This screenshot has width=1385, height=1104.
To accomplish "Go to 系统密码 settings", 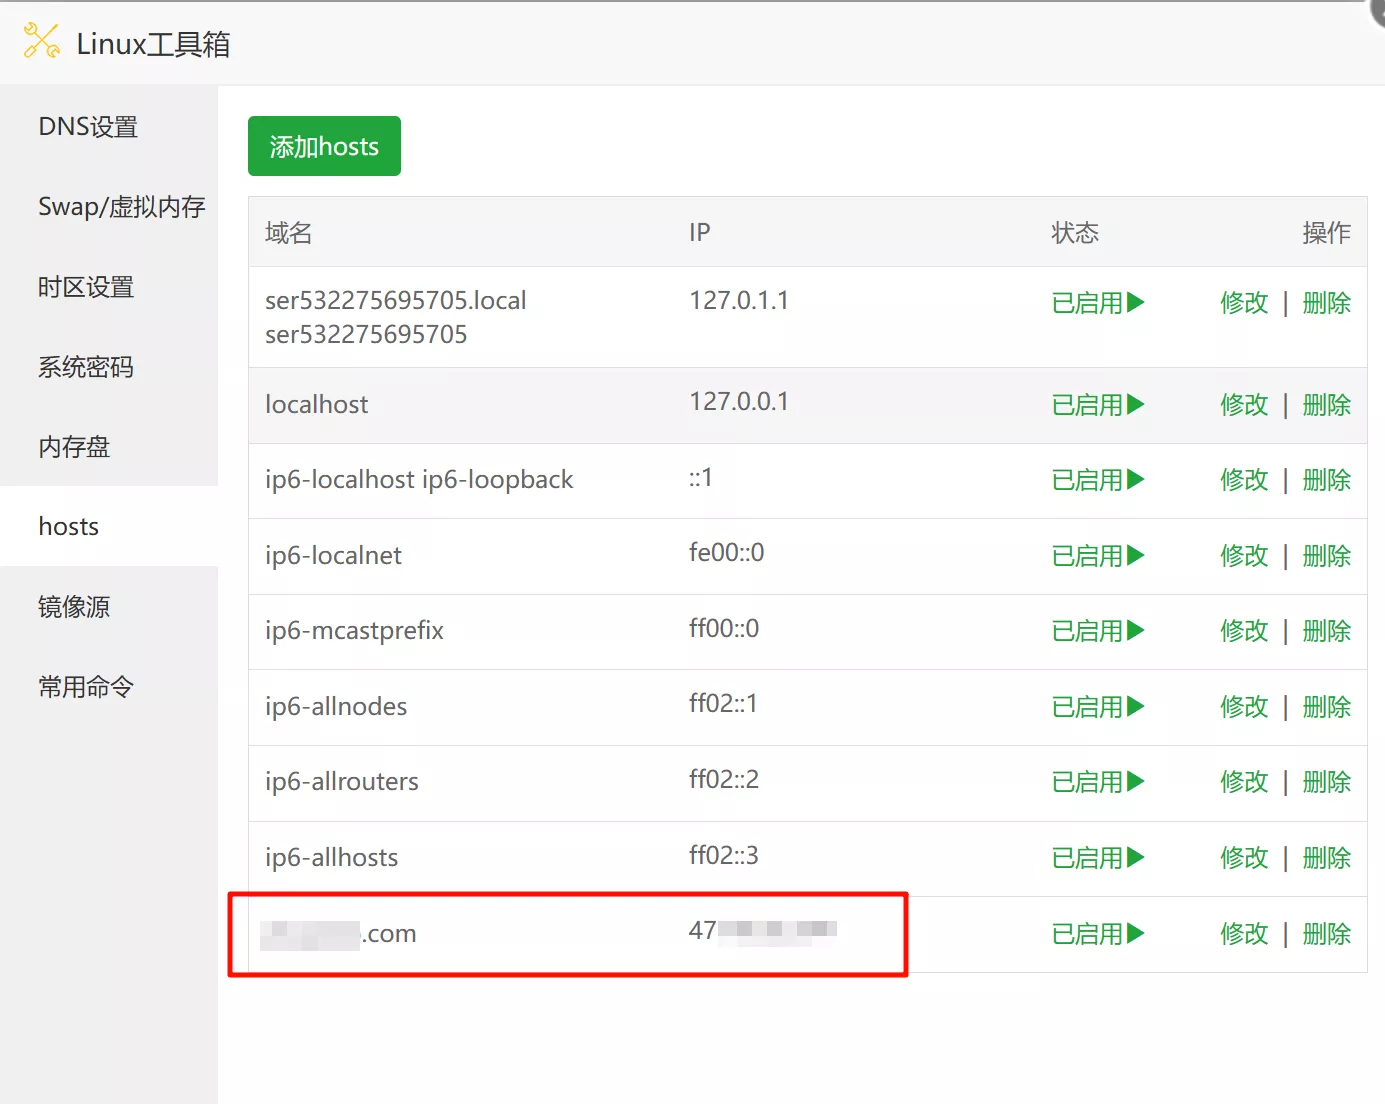I will click(x=86, y=367).
